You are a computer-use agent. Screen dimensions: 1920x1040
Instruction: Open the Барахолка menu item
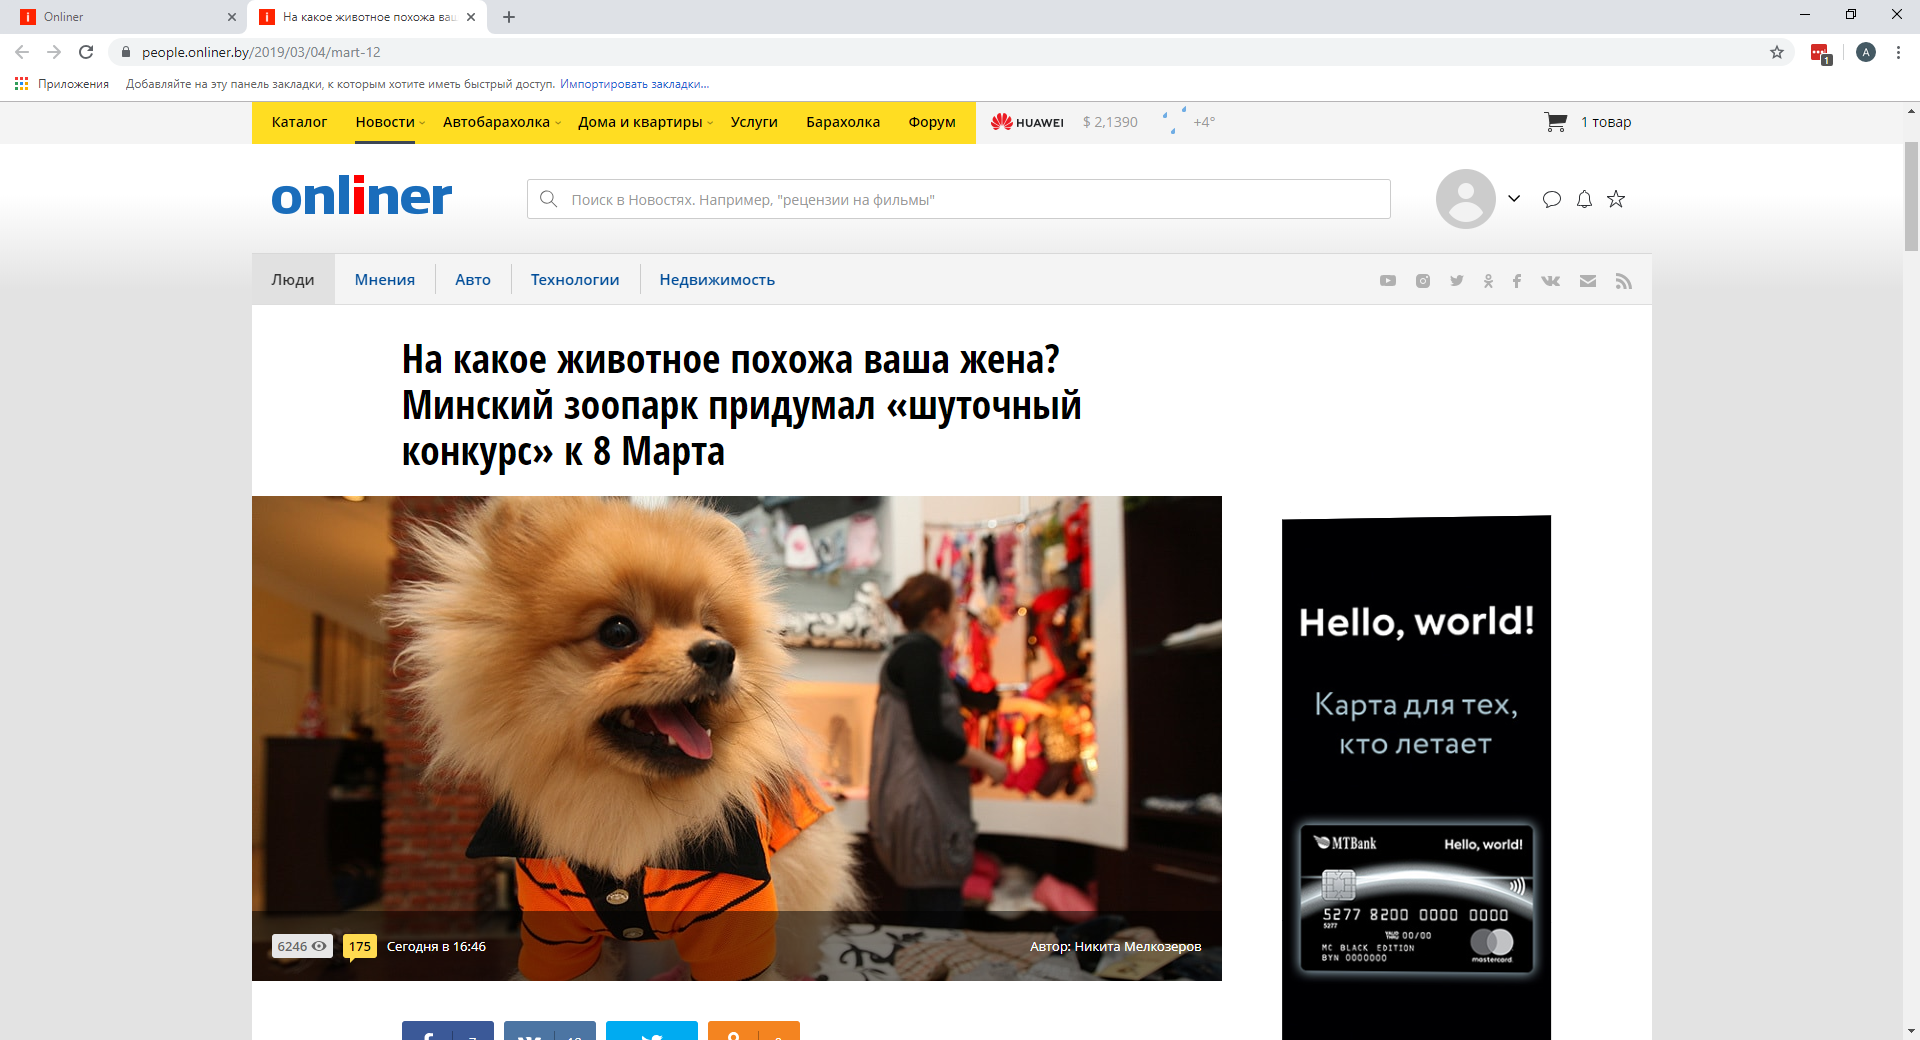pyautogui.click(x=843, y=122)
